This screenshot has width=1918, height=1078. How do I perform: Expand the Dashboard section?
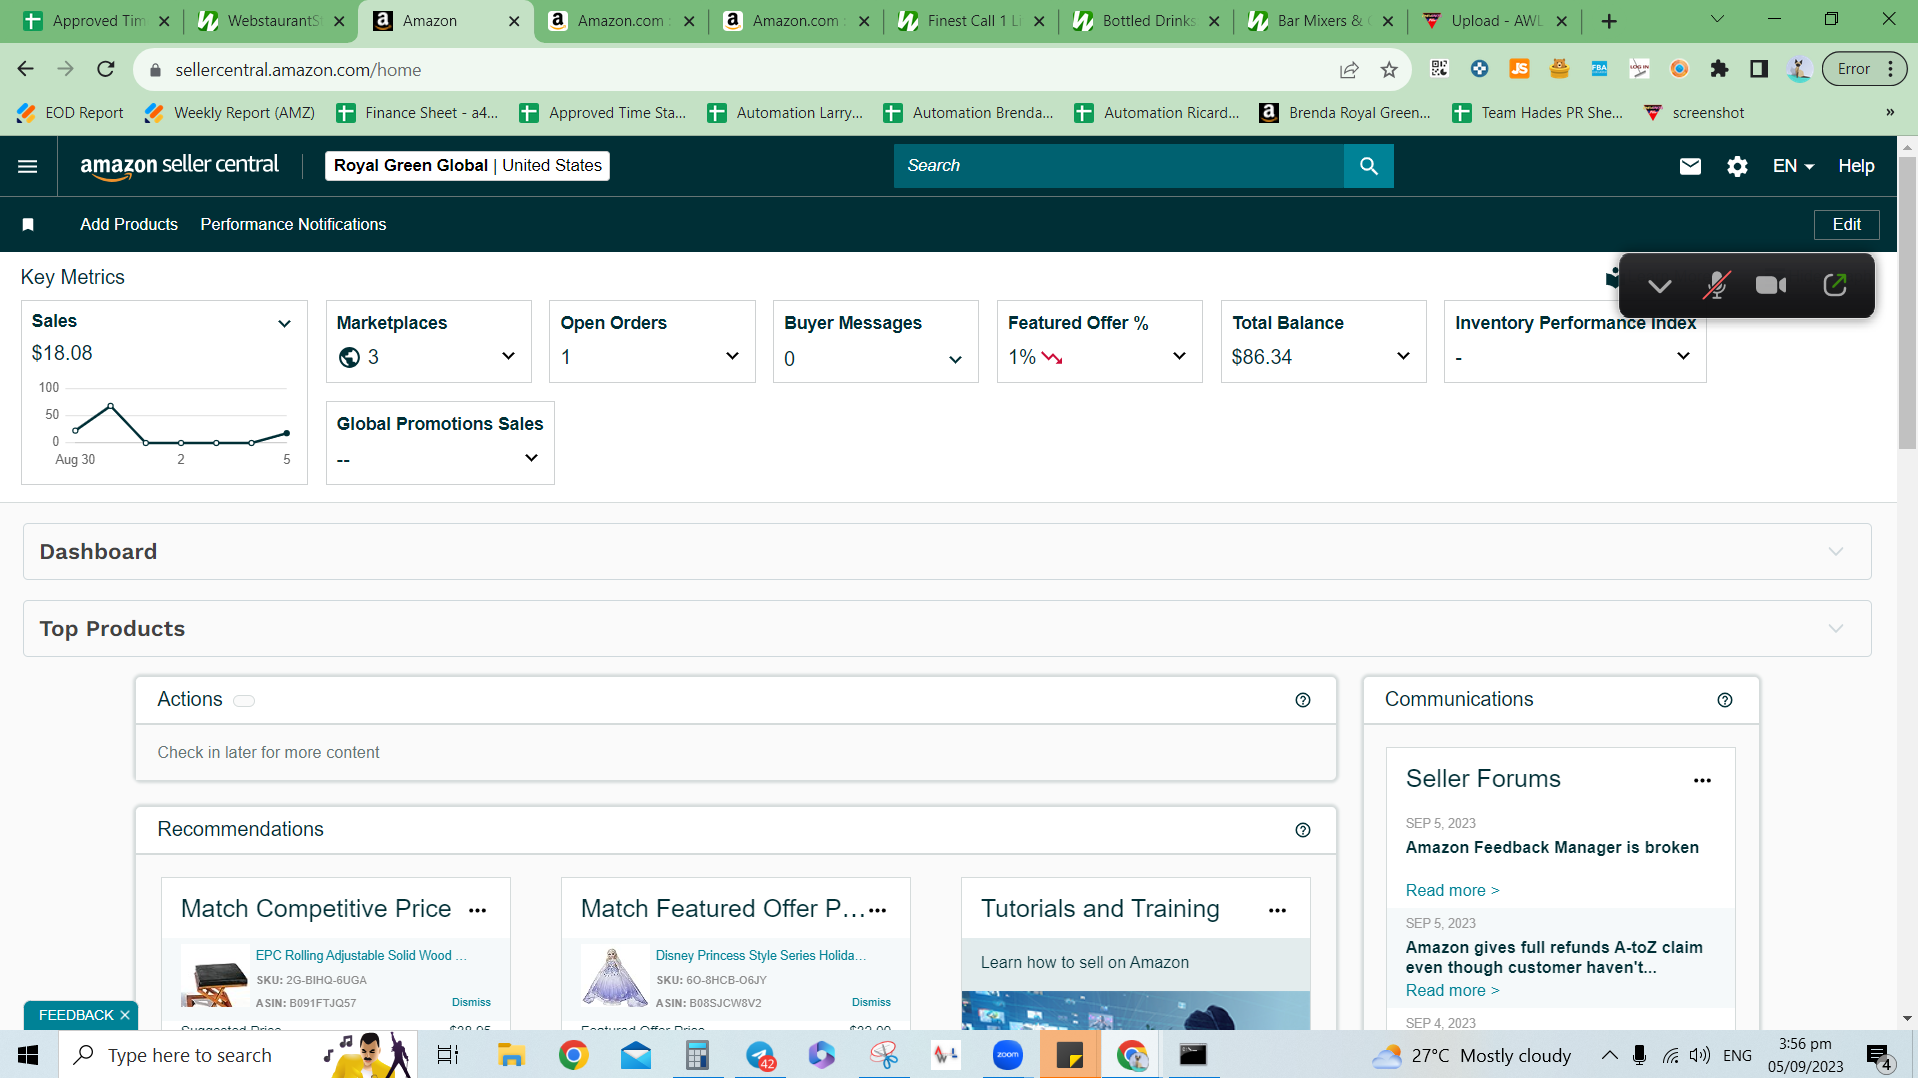(x=1835, y=552)
